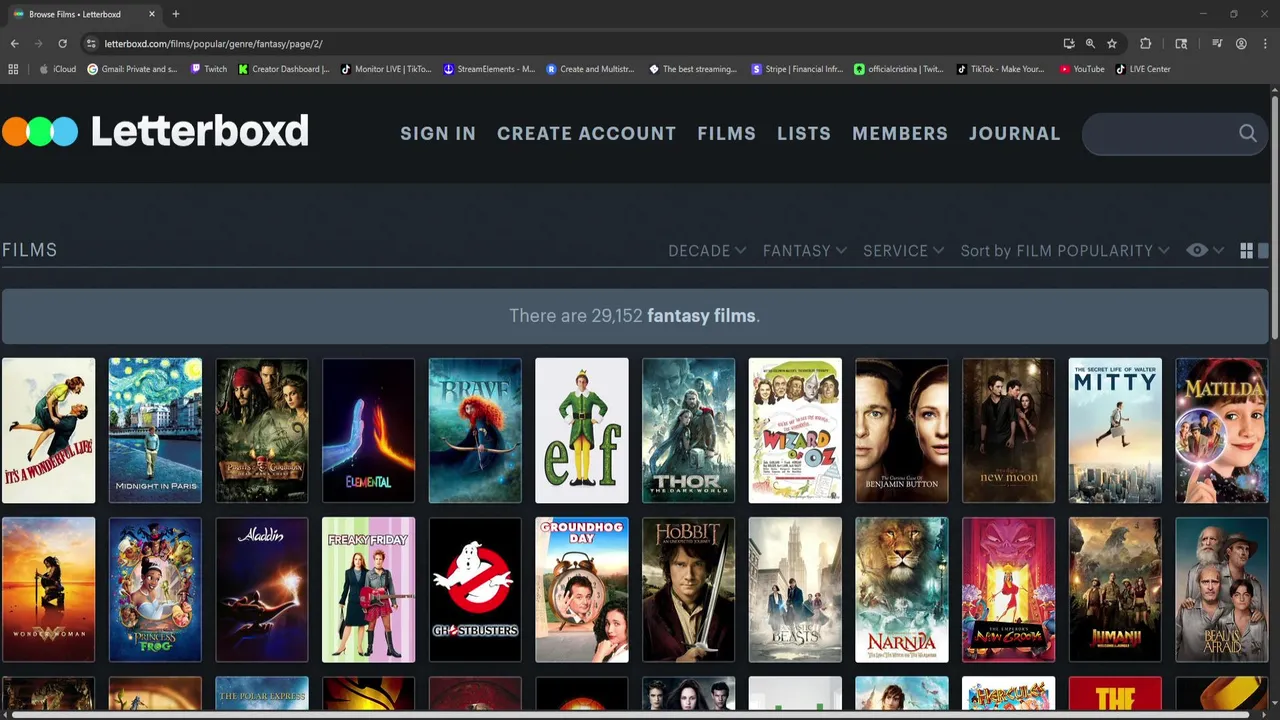Click the Letterboxd logo
Screen dimensions: 1280x720
155,131
